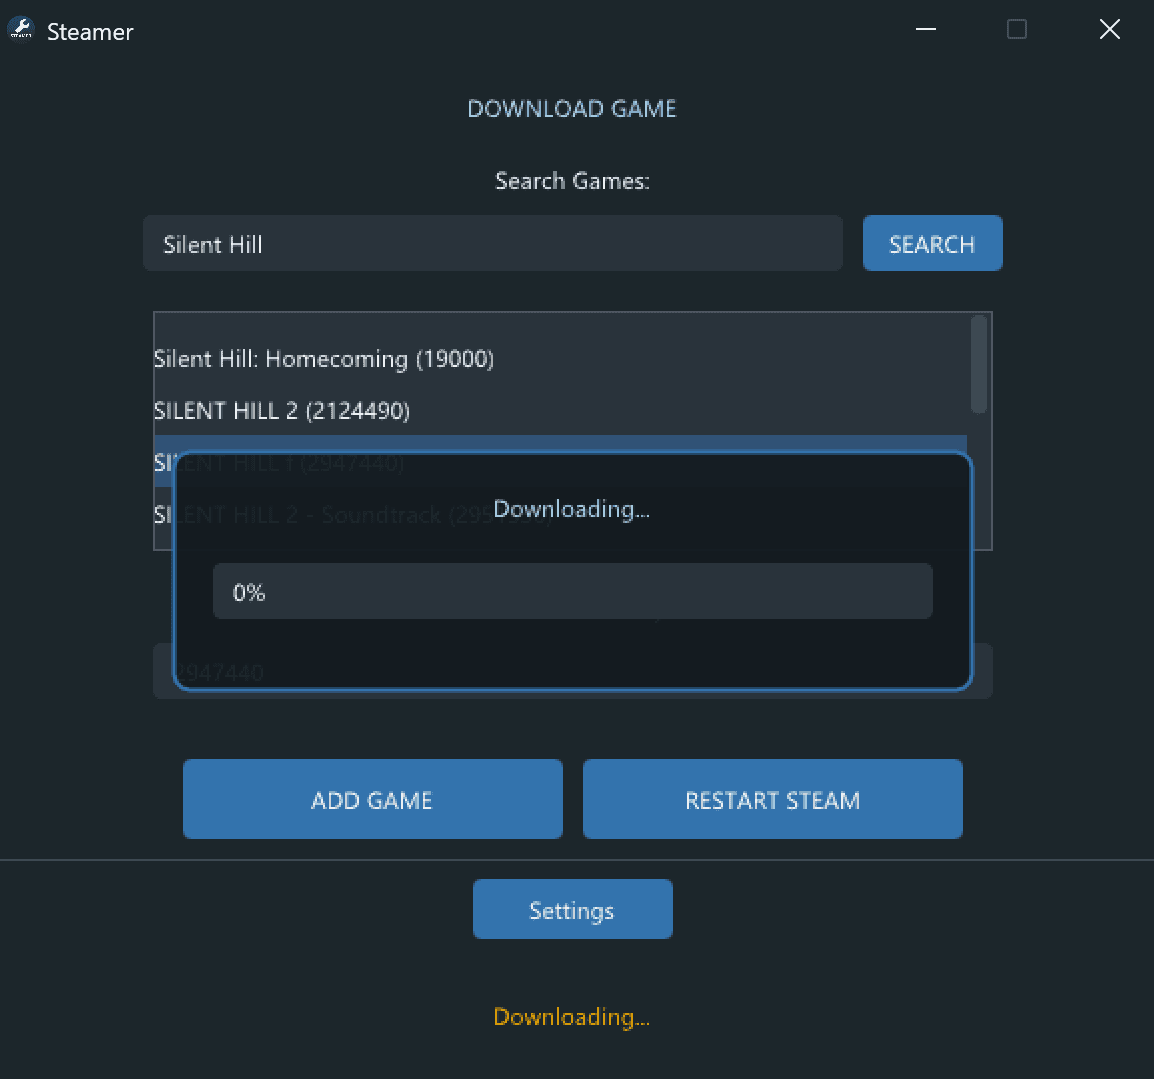
Task: Click the Downloading dialog title
Action: click(x=572, y=508)
